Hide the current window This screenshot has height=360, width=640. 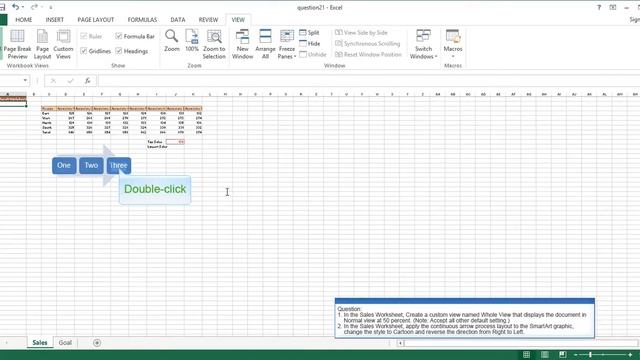(x=310, y=43)
